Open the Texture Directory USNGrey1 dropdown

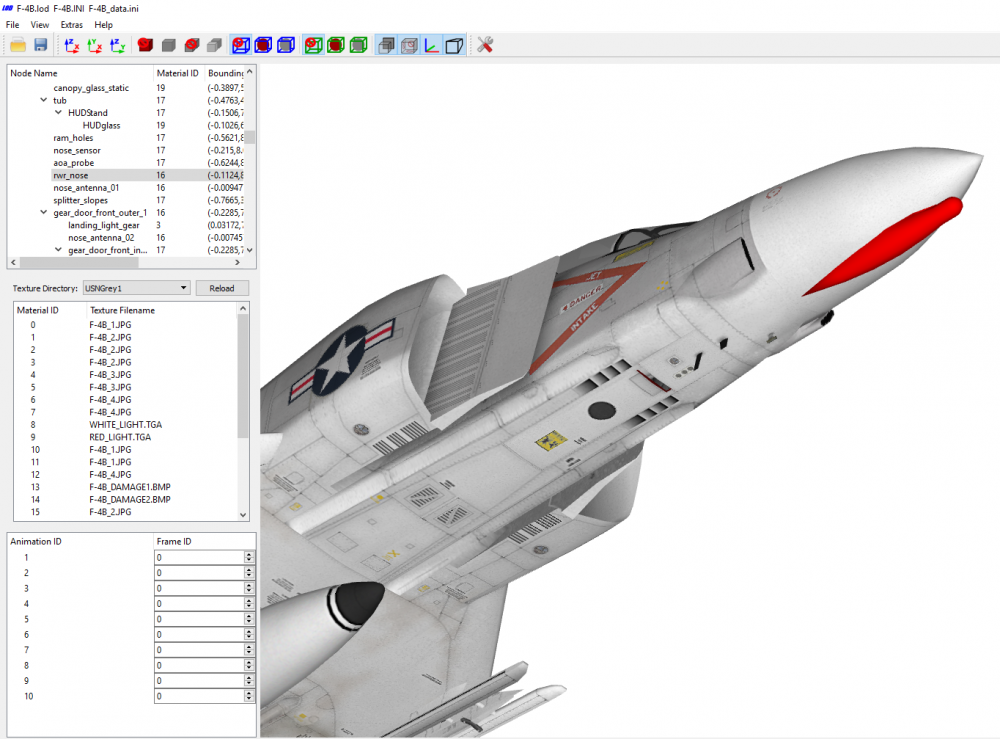[136, 288]
